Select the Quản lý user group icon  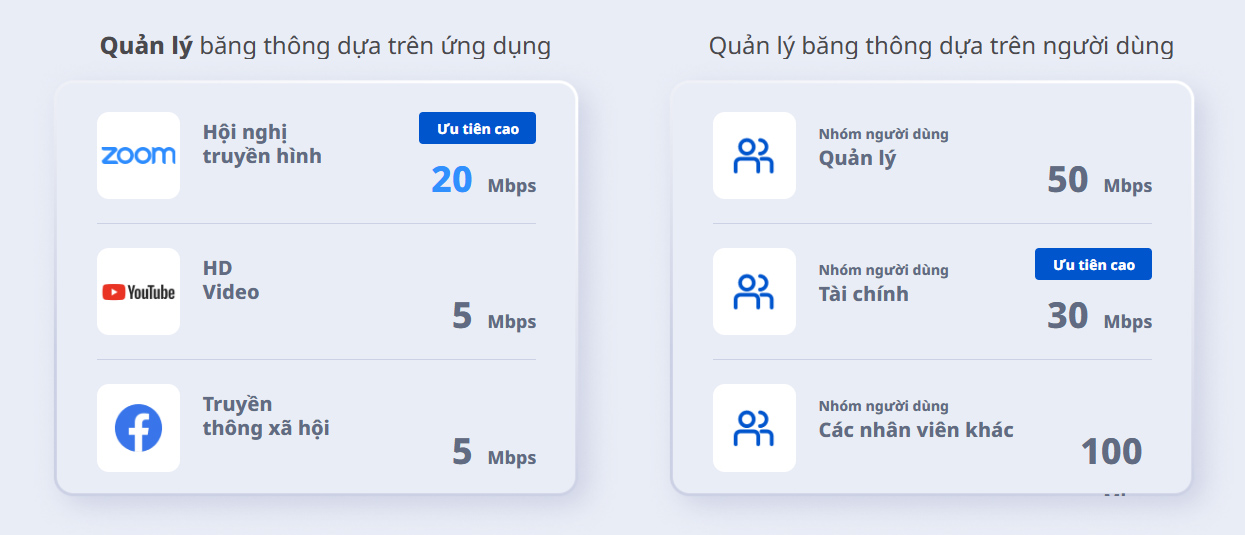pos(754,155)
